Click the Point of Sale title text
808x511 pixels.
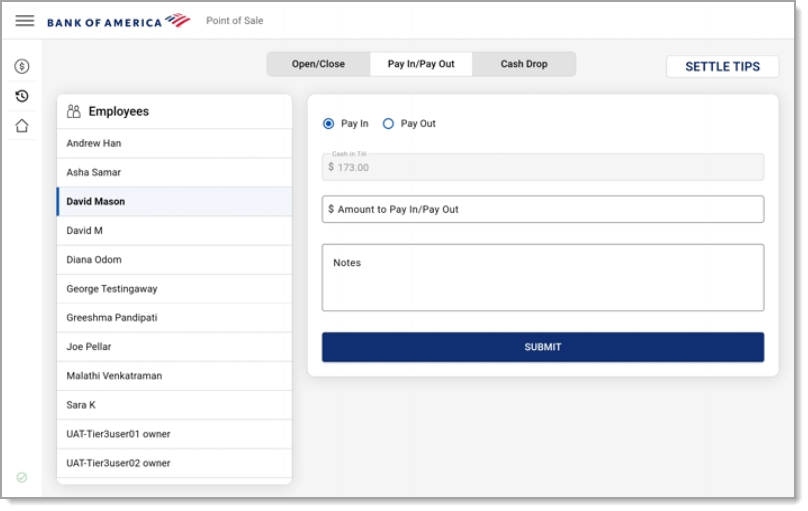point(234,21)
